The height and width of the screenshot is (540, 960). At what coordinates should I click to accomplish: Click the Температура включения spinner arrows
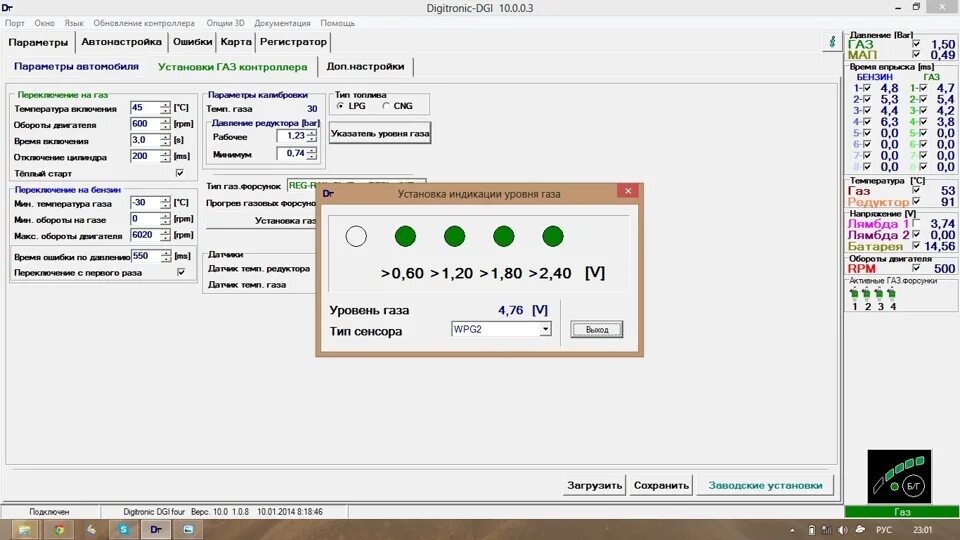tap(165, 108)
